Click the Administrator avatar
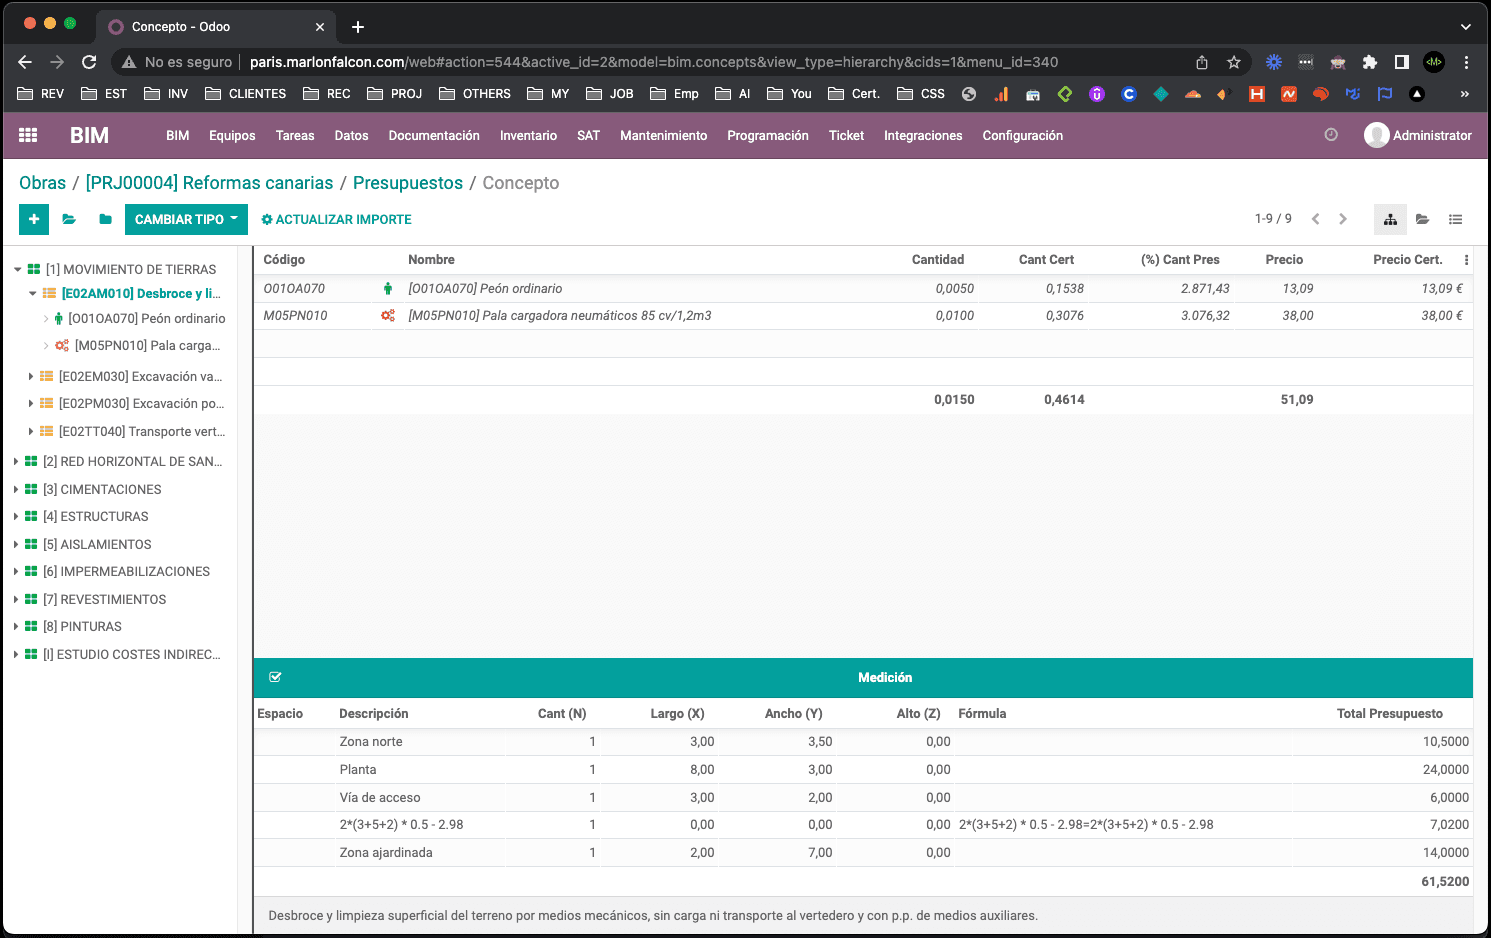Screen dimensions: 1491x938 pyautogui.click(x=1377, y=135)
